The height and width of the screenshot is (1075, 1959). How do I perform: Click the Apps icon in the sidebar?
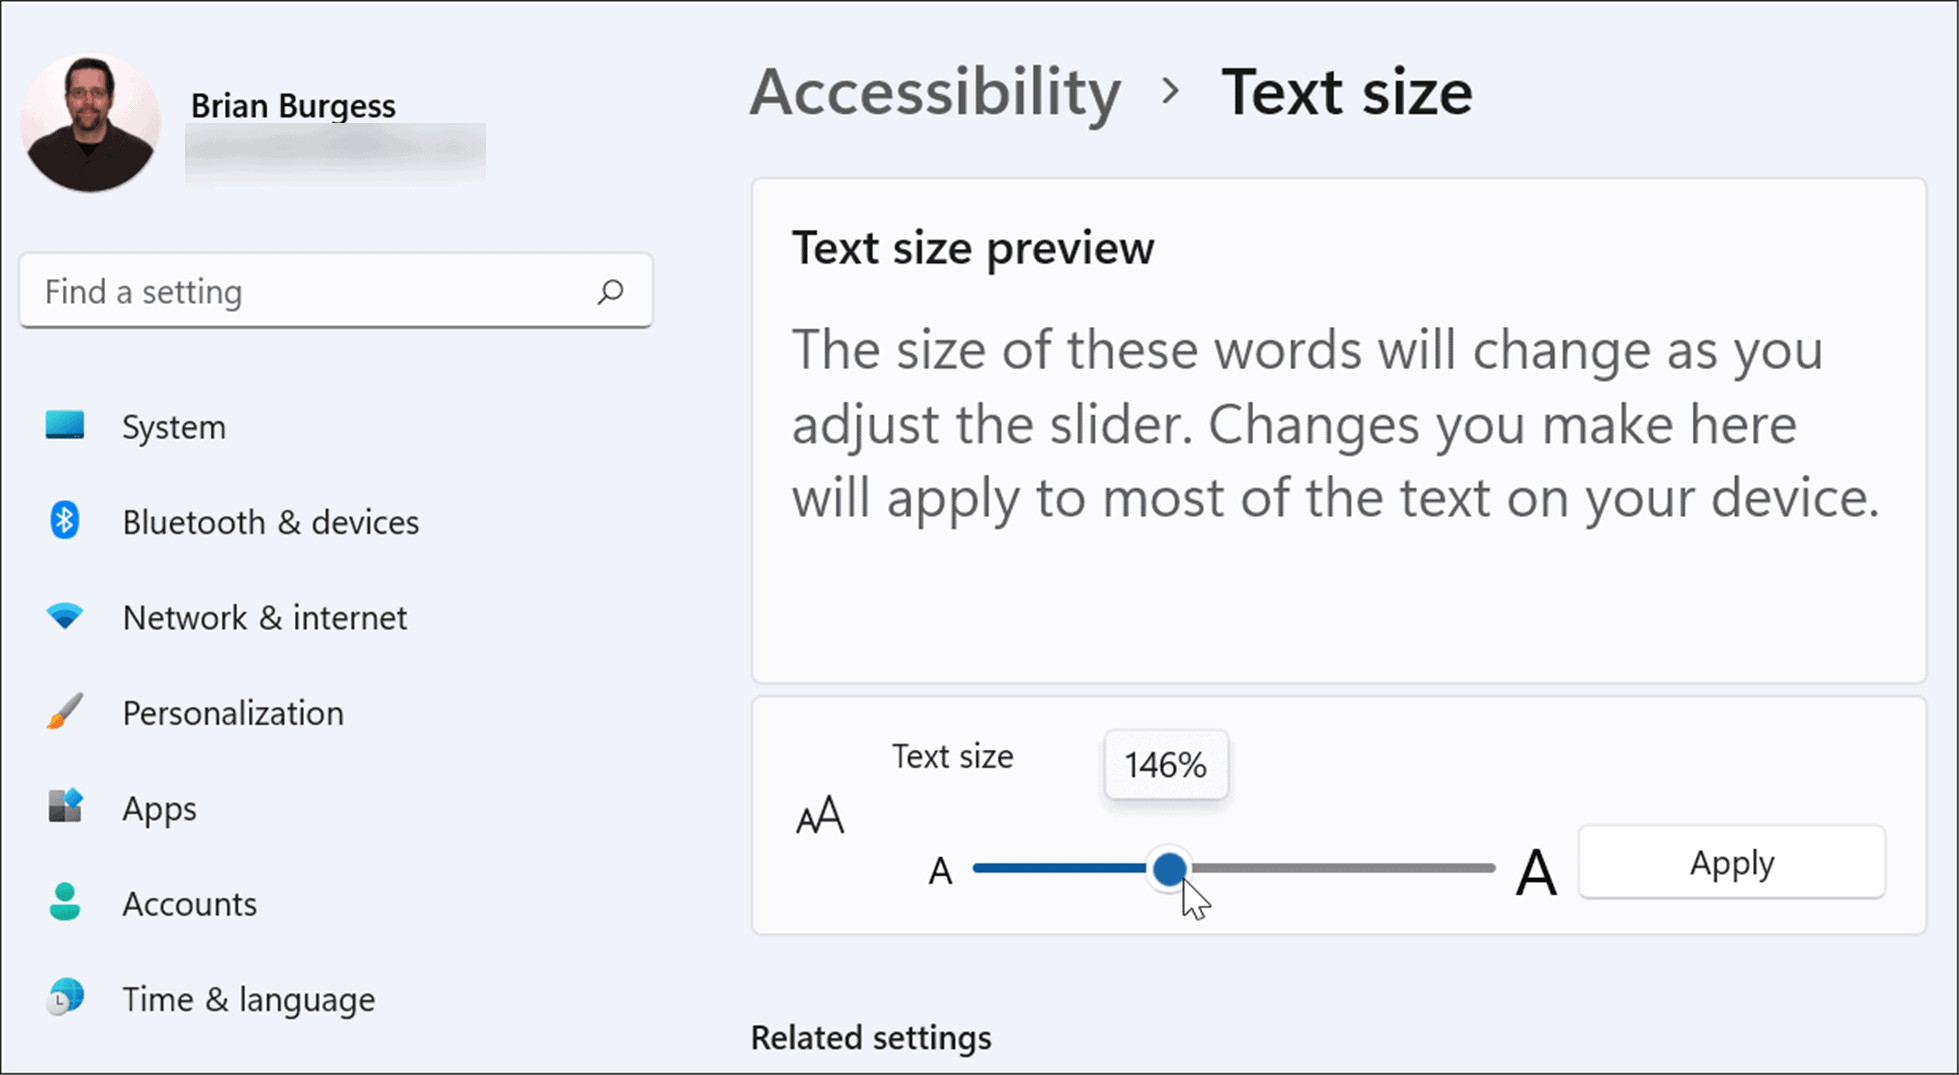click(x=64, y=807)
